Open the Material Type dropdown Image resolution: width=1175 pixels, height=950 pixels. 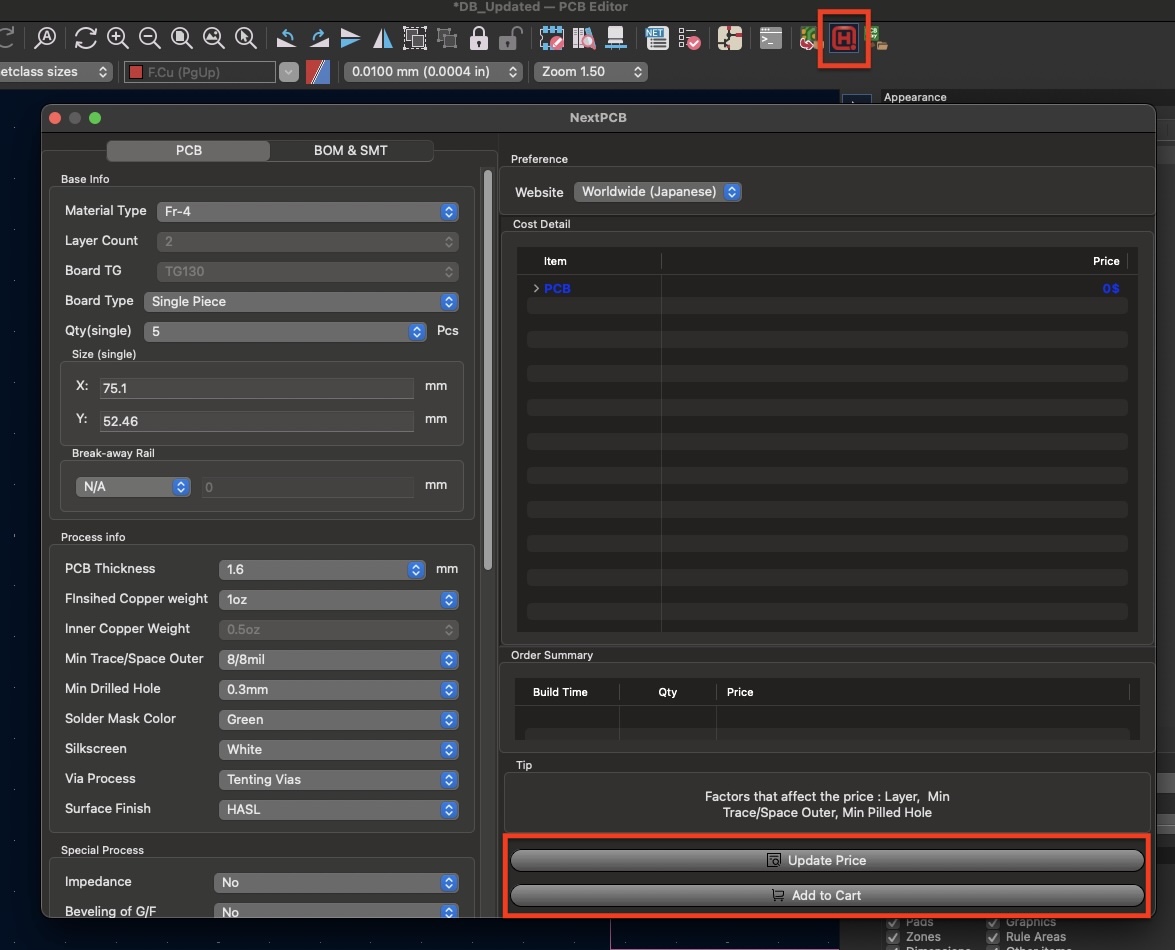[x=307, y=211]
